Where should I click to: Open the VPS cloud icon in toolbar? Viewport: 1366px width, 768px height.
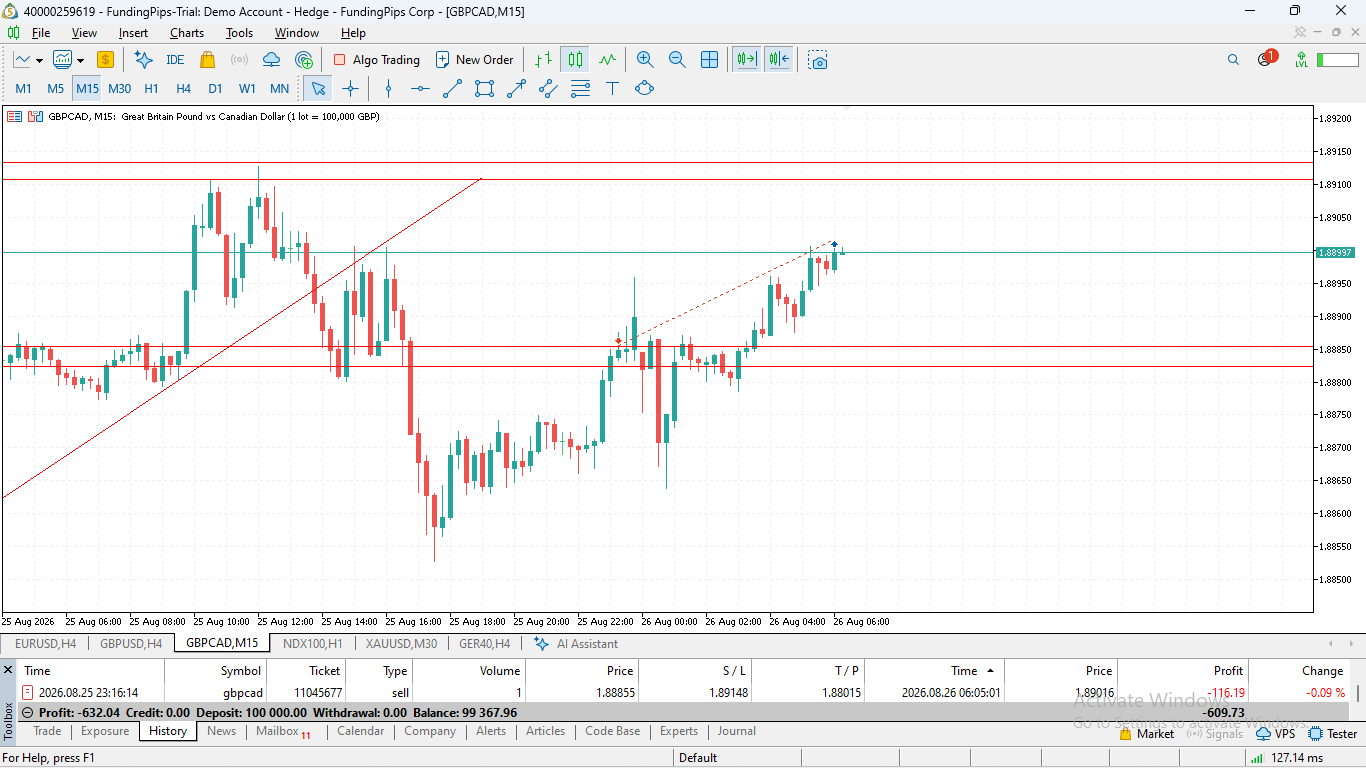tap(271, 60)
